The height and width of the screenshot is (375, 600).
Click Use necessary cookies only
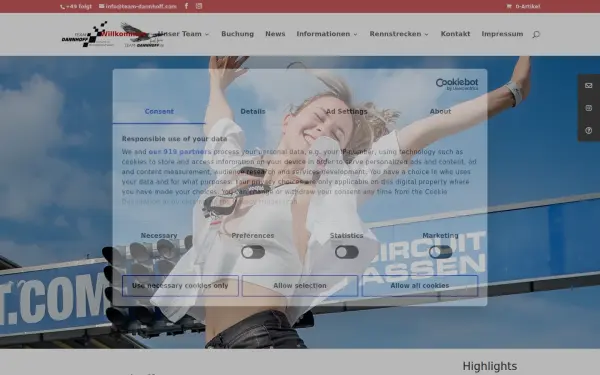pyautogui.click(x=180, y=286)
